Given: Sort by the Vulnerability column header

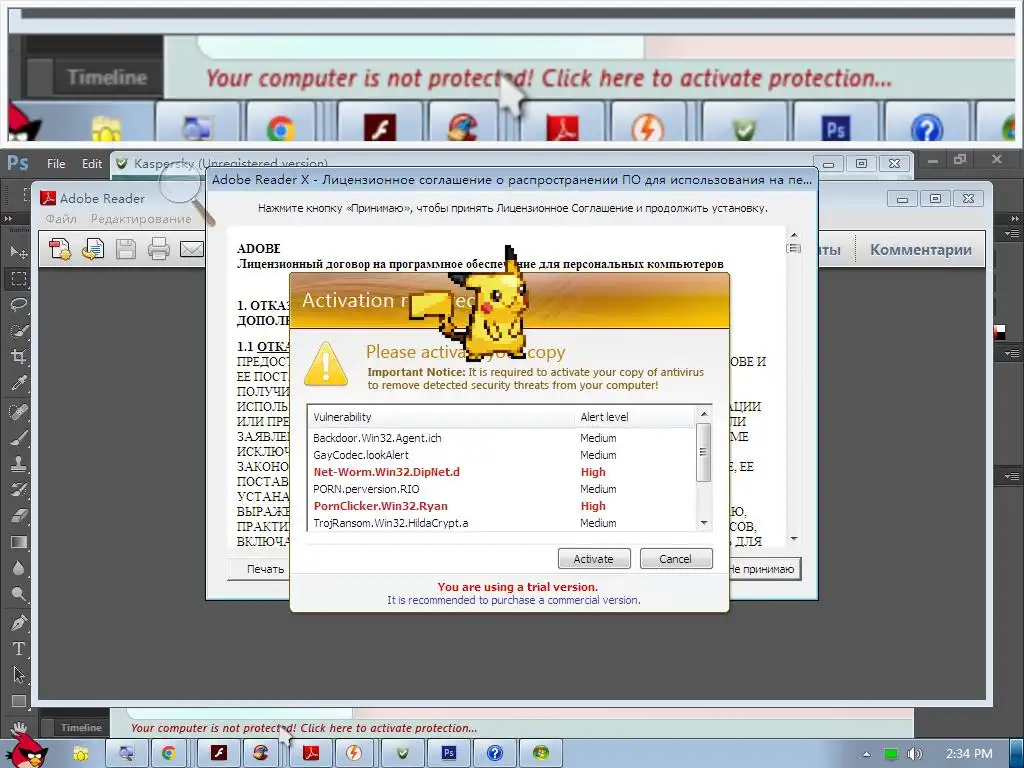Looking at the screenshot, I should (x=441, y=417).
